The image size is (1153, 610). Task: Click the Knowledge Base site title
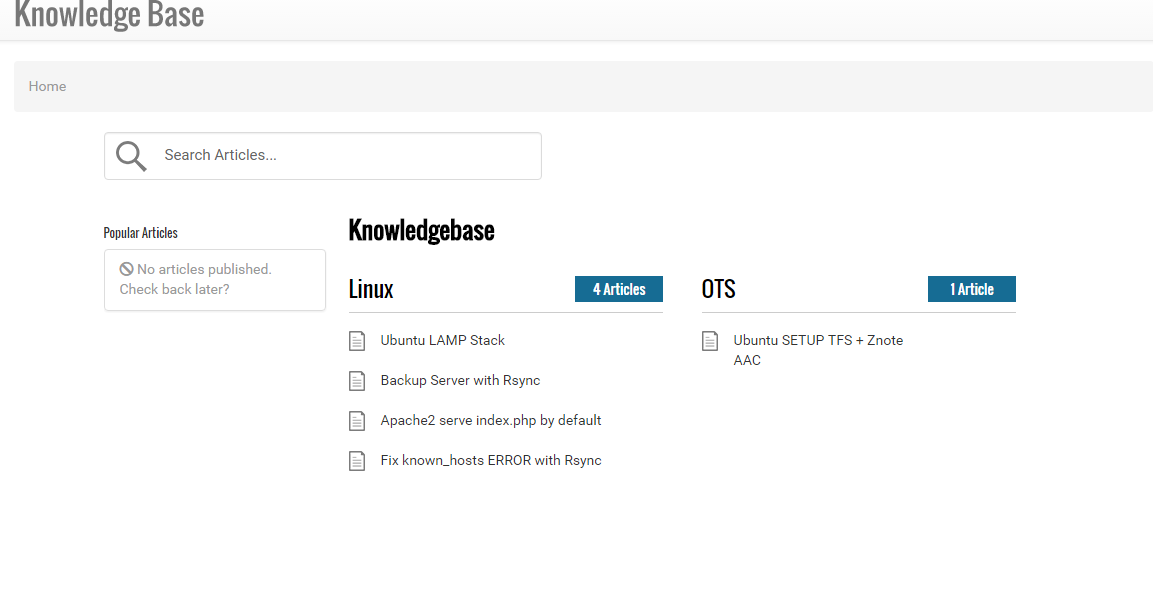click(109, 15)
